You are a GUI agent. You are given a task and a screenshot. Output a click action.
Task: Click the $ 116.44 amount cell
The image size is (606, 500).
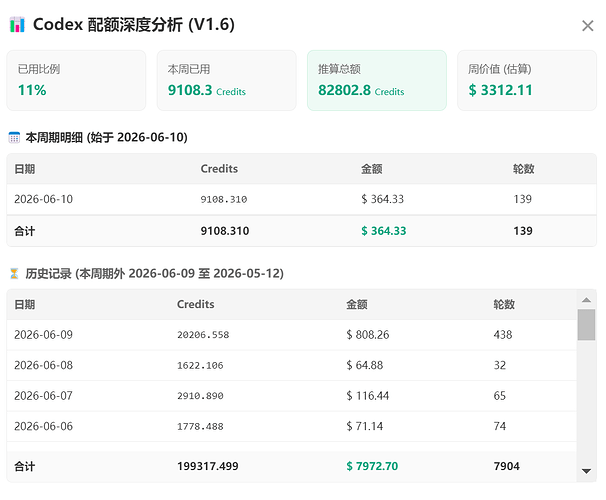(x=368, y=396)
